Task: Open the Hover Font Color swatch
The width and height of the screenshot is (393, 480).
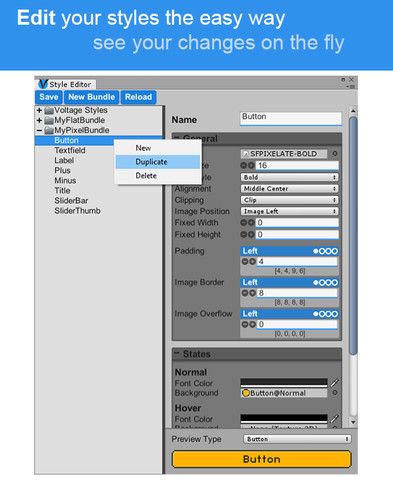Action: (284, 419)
